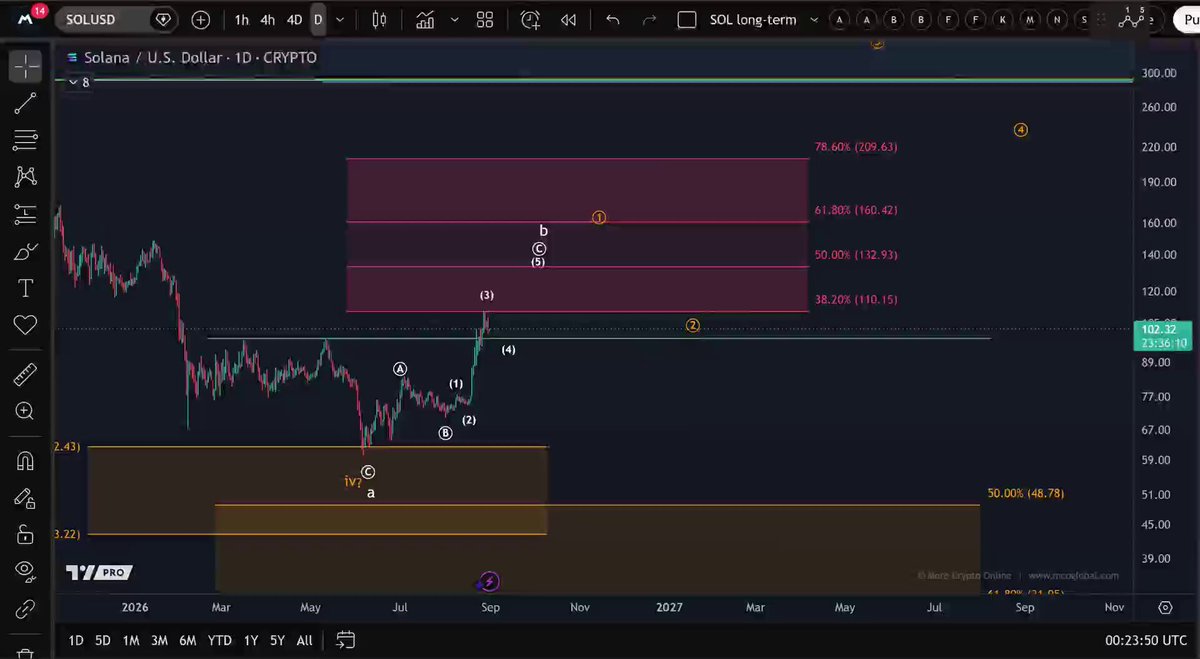Viewport: 1200px width, 659px height.
Task: Open the Indicators panel
Action: click(425, 20)
